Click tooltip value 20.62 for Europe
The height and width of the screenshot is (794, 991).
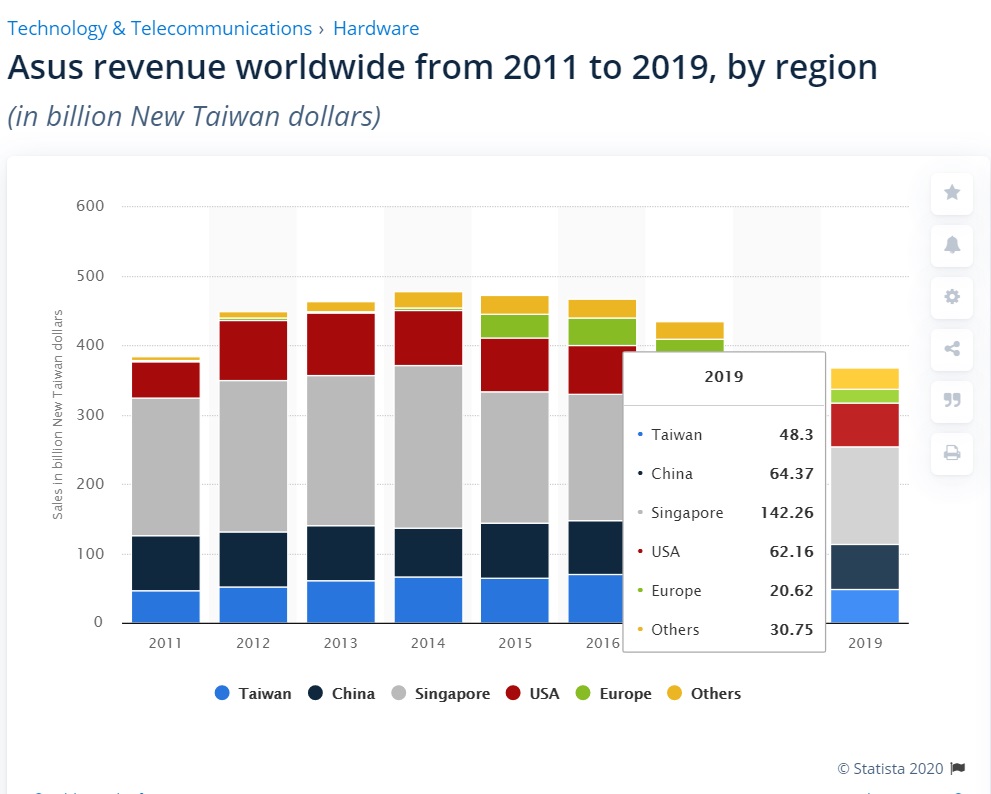(791, 590)
